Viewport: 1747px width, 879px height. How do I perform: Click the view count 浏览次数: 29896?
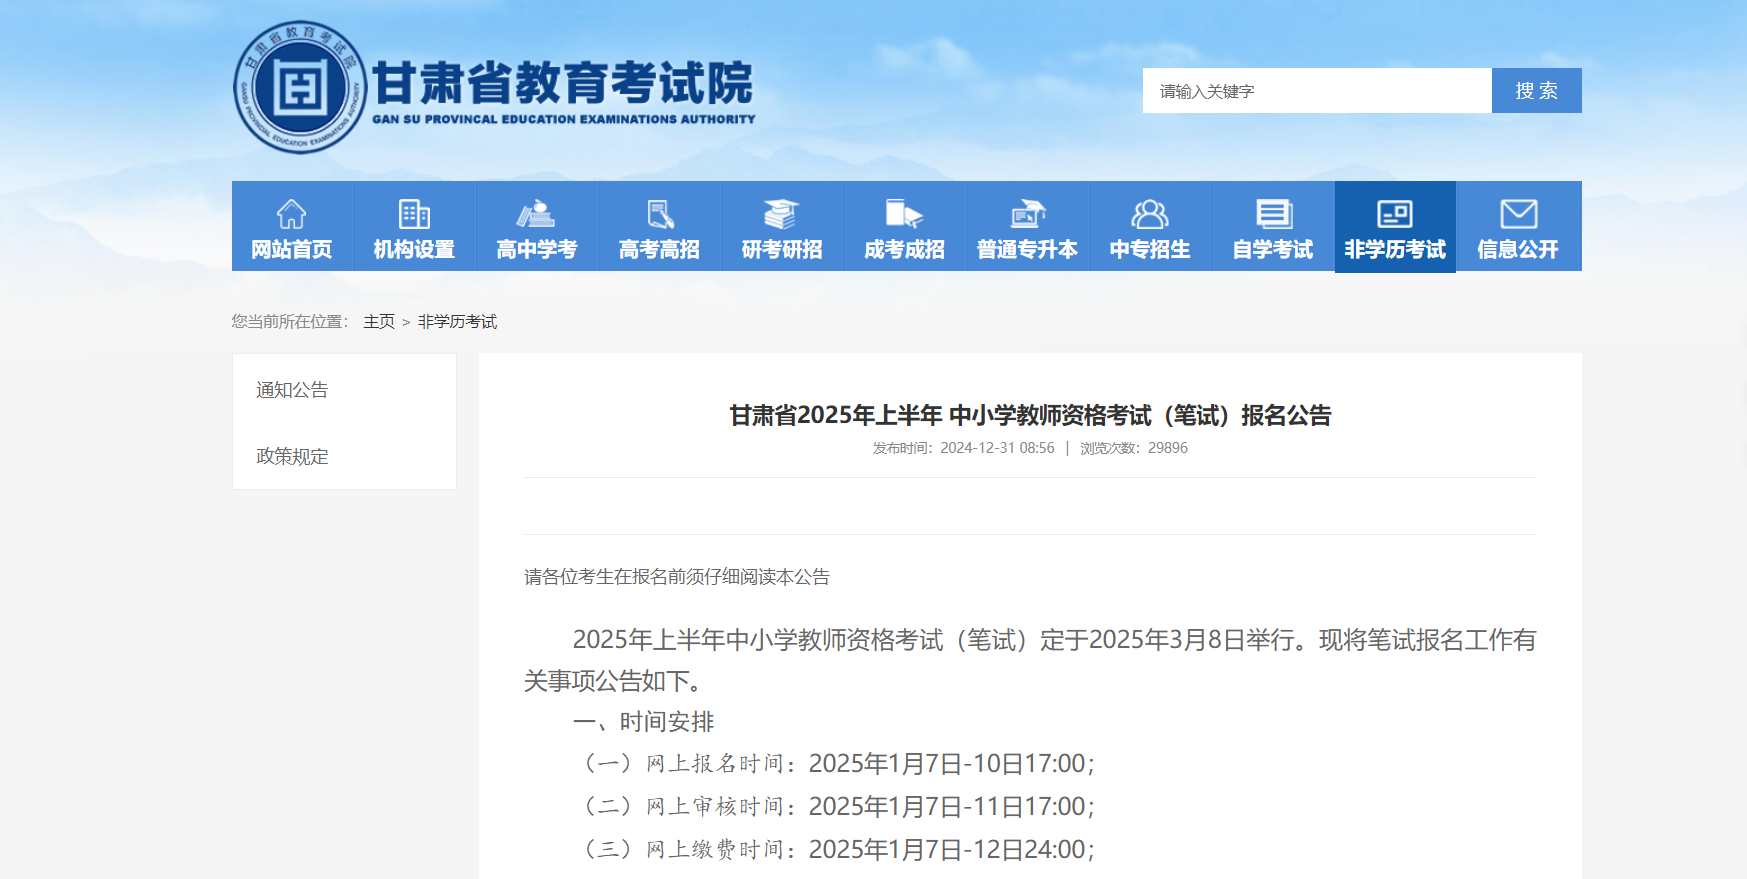[x=1134, y=448]
